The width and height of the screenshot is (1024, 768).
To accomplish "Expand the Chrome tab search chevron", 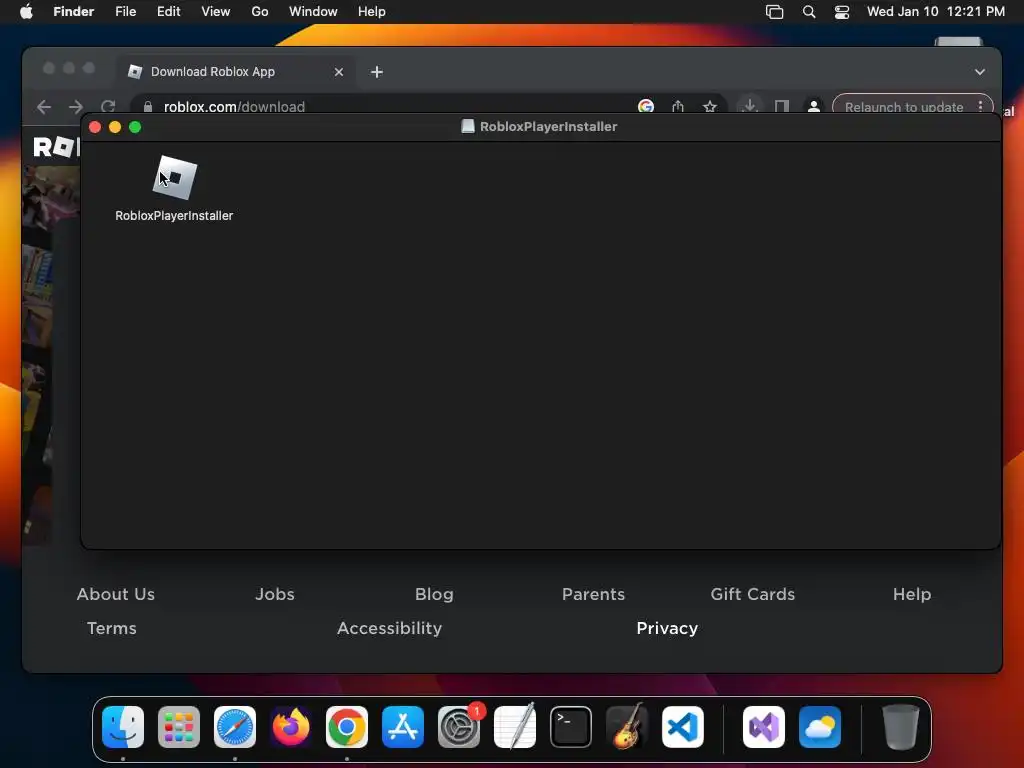I will point(980,72).
